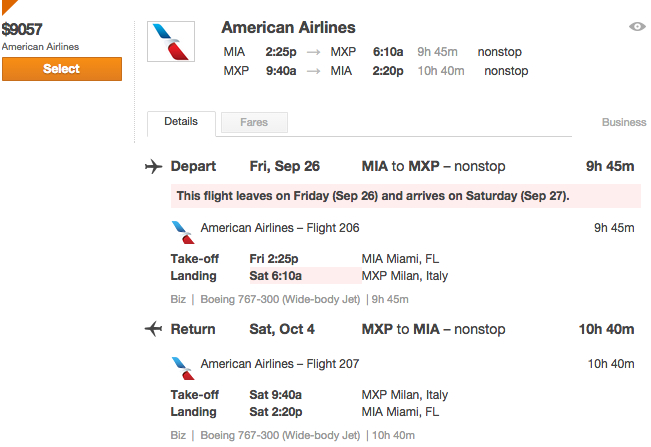Click American Airlines – Flight 206 text

[280, 228]
